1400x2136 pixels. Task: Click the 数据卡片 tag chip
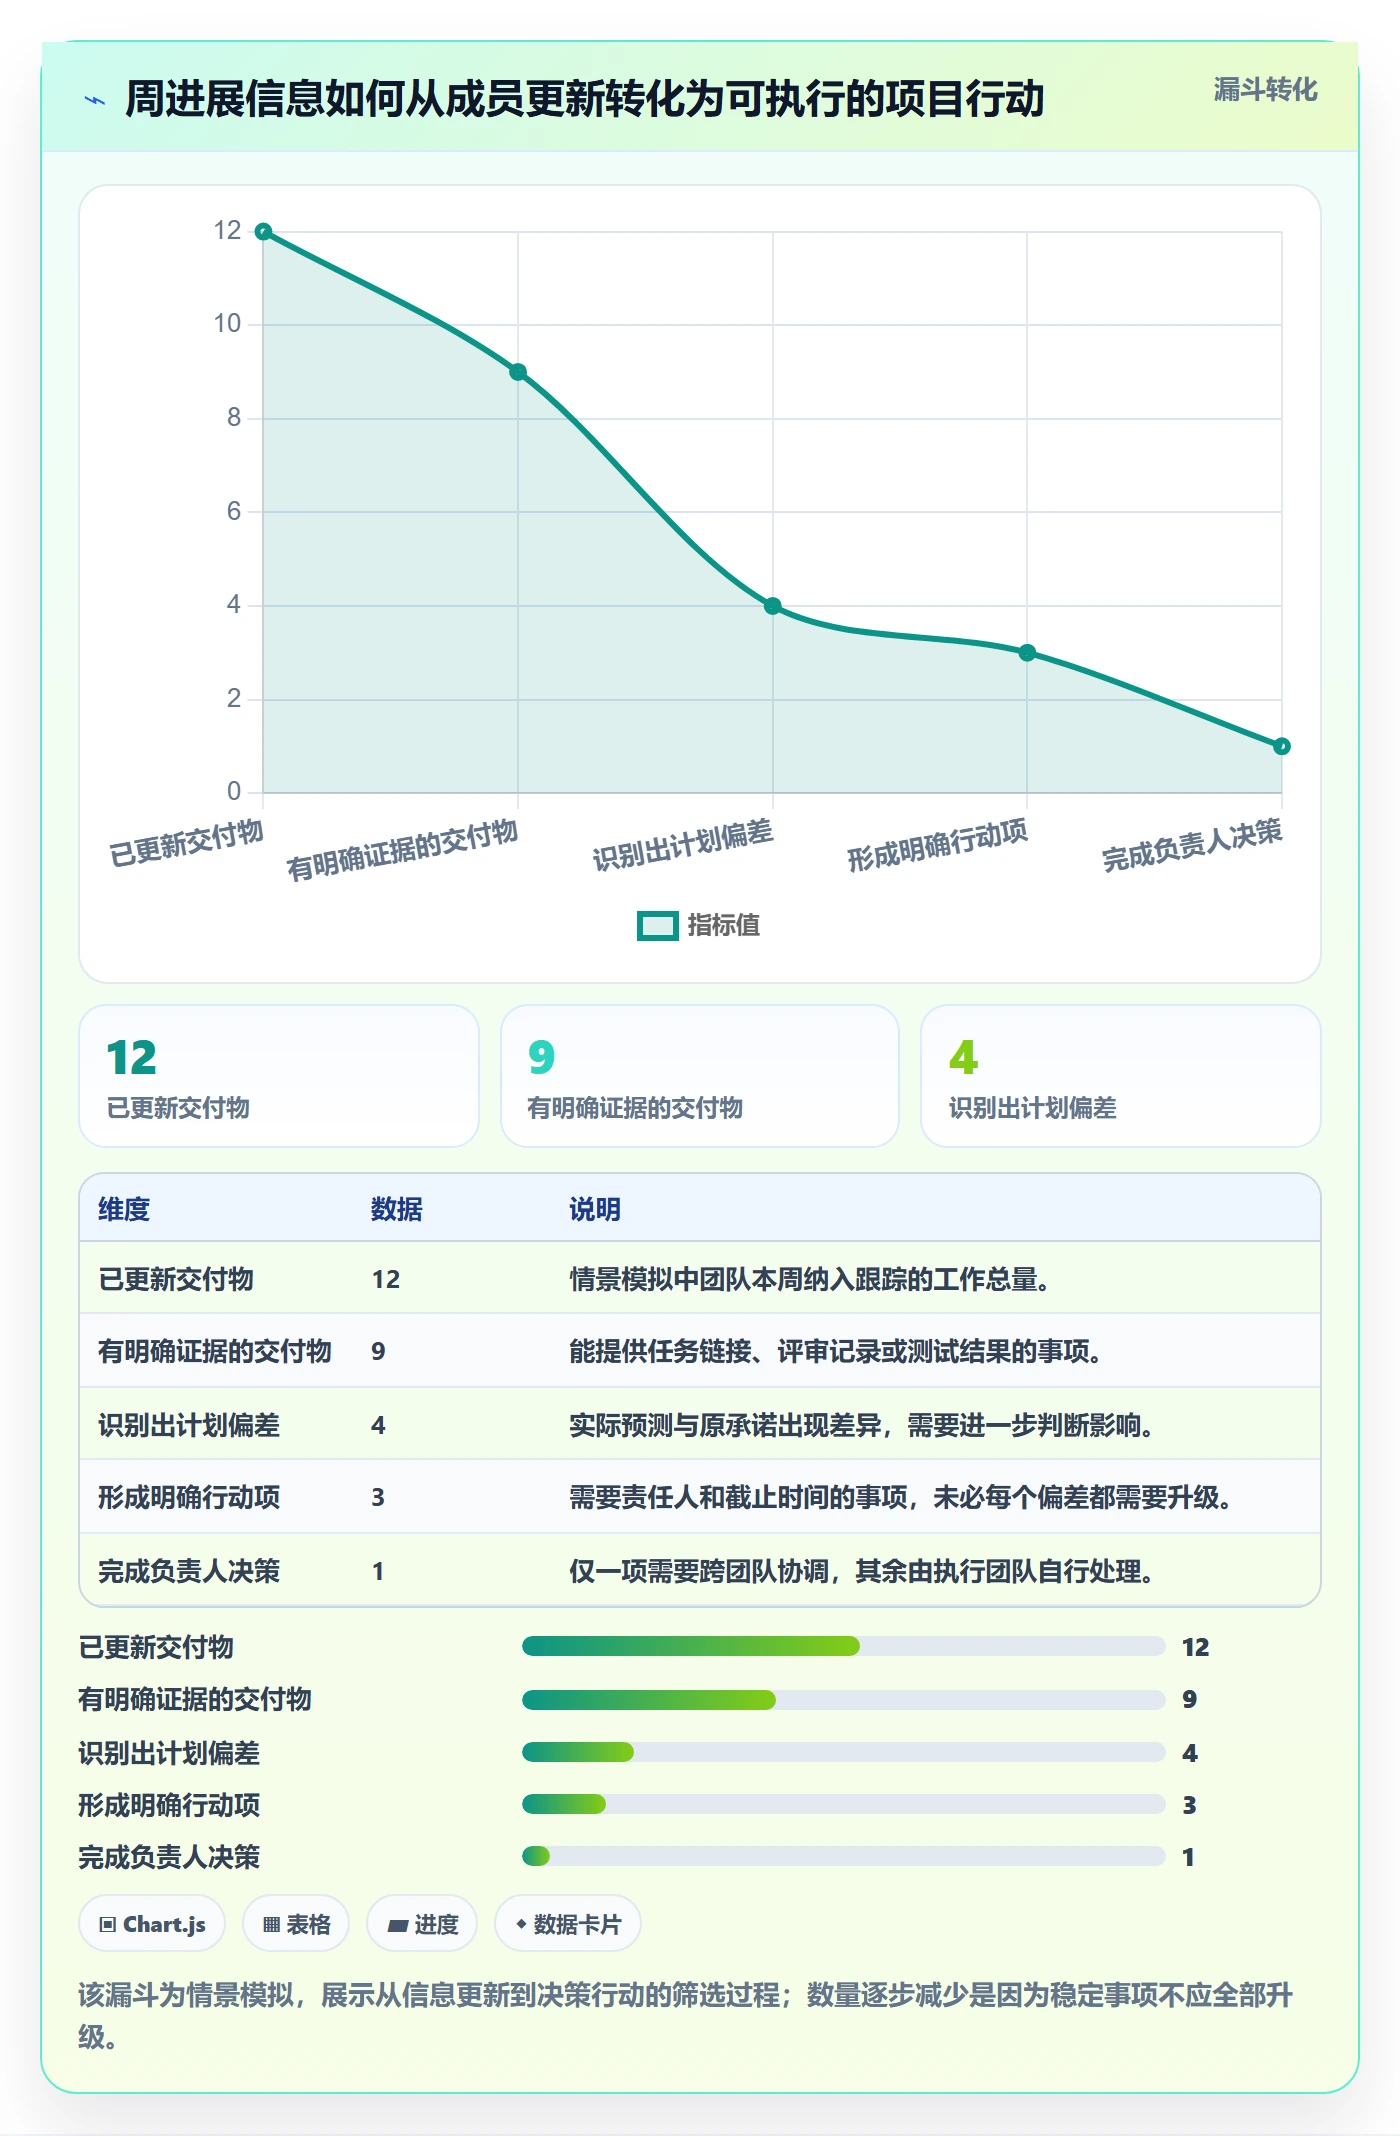568,1924
